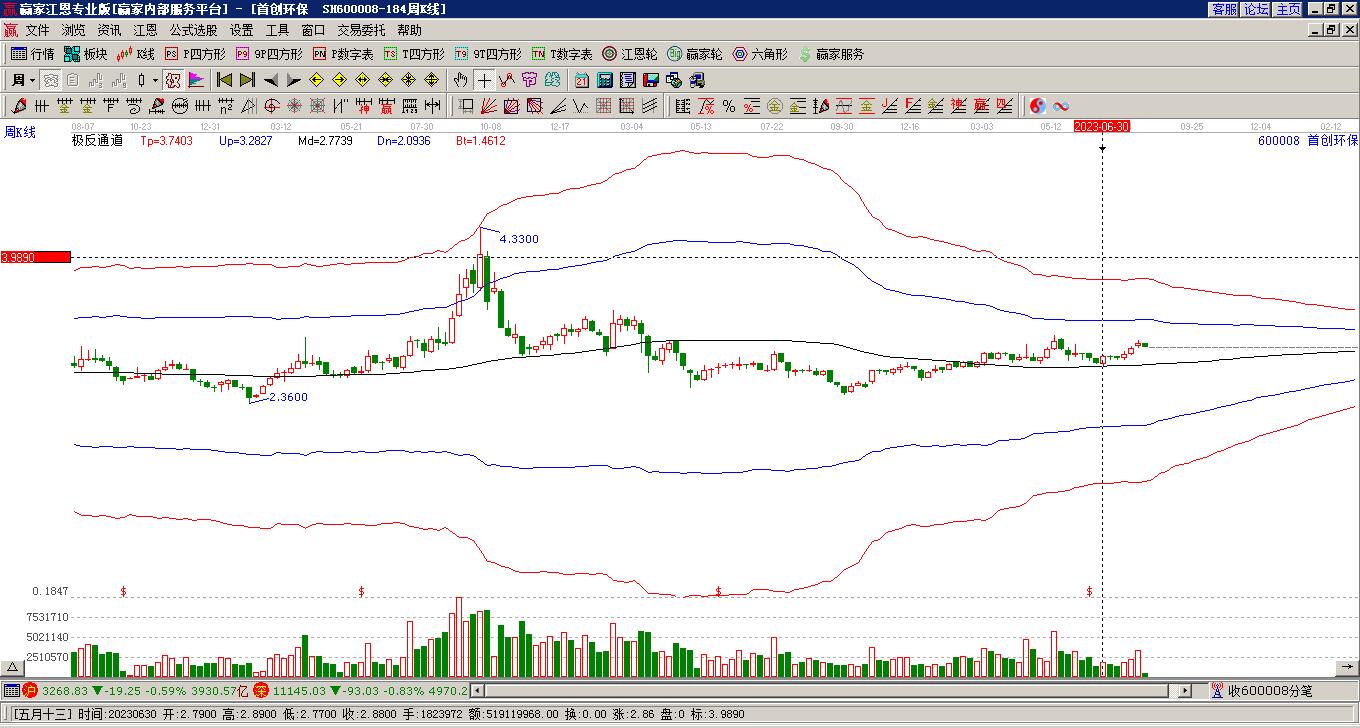Switch to the K线 chart view

(137, 54)
